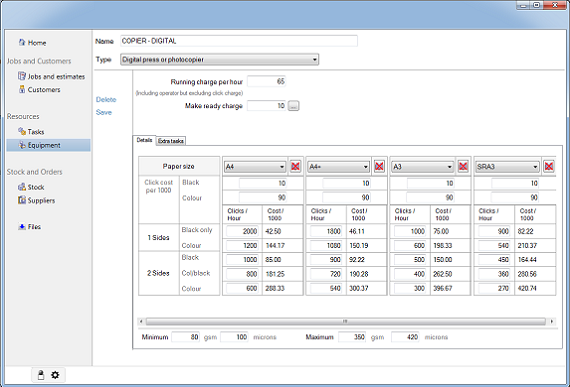The height and width of the screenshot is (387, 570).
Task: Click the Make ready charge field
Action: [266, 106]
